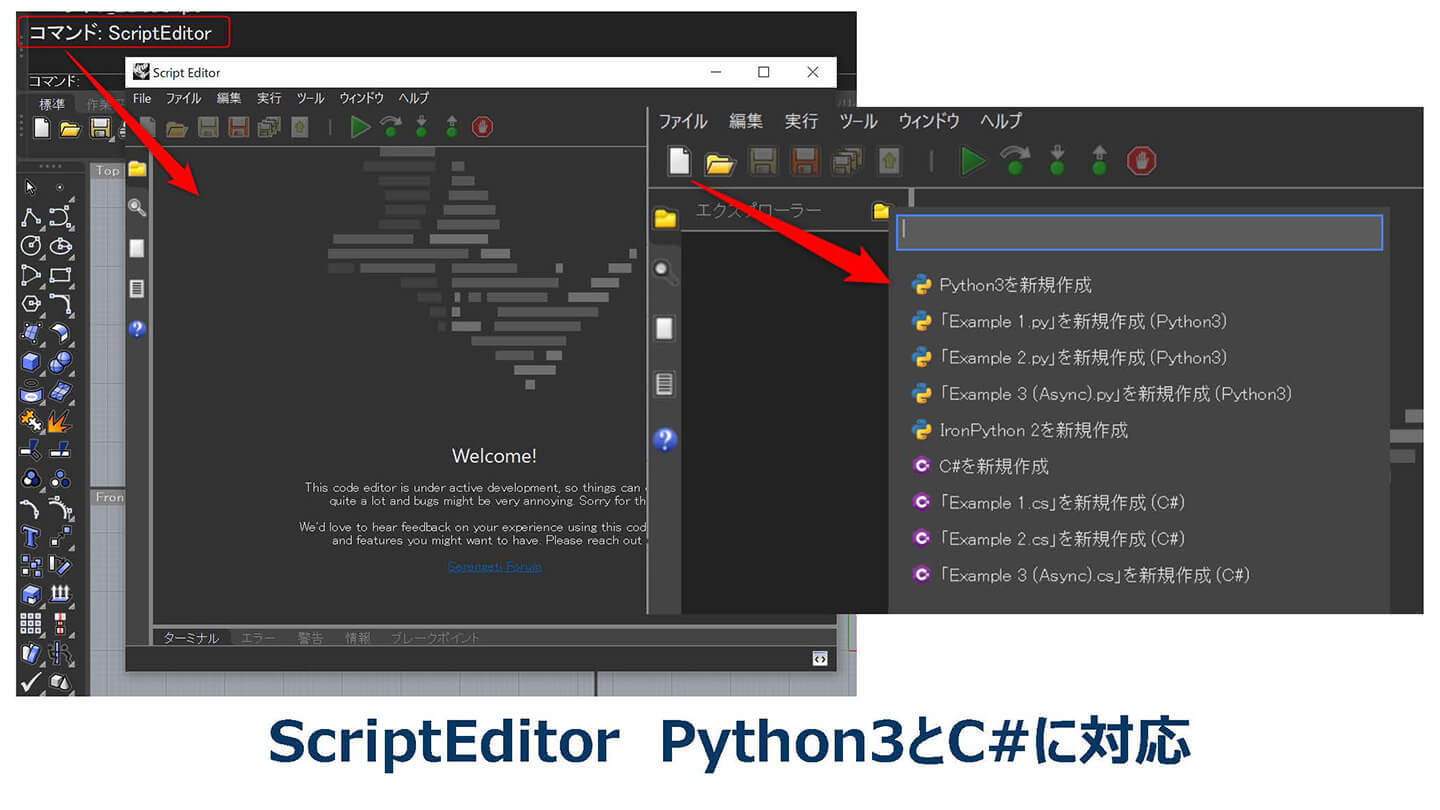Open Top viewport title menu
Viewport: 1440px width, 810px height.
[107, 171]
